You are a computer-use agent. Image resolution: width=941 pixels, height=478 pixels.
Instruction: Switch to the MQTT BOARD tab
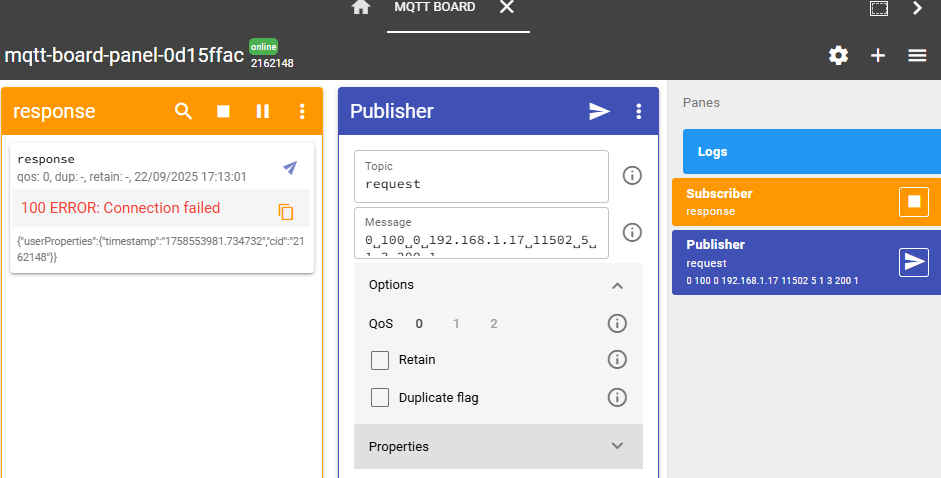tap(434, 8)
